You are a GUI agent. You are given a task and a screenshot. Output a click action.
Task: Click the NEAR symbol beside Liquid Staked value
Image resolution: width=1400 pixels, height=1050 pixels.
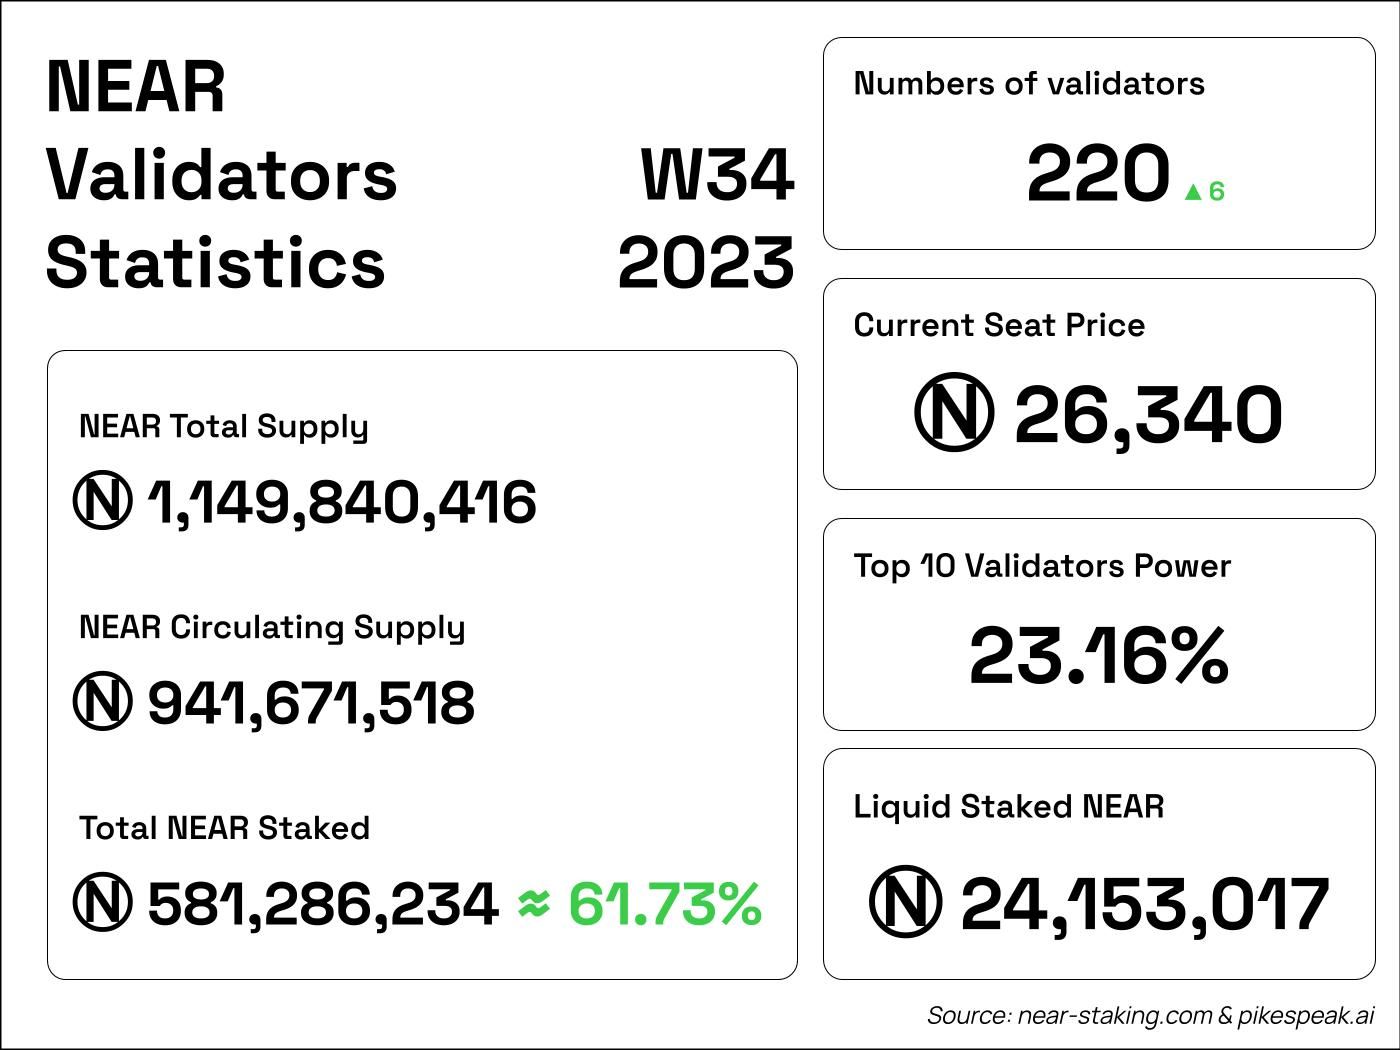click(x=906, y=903)
